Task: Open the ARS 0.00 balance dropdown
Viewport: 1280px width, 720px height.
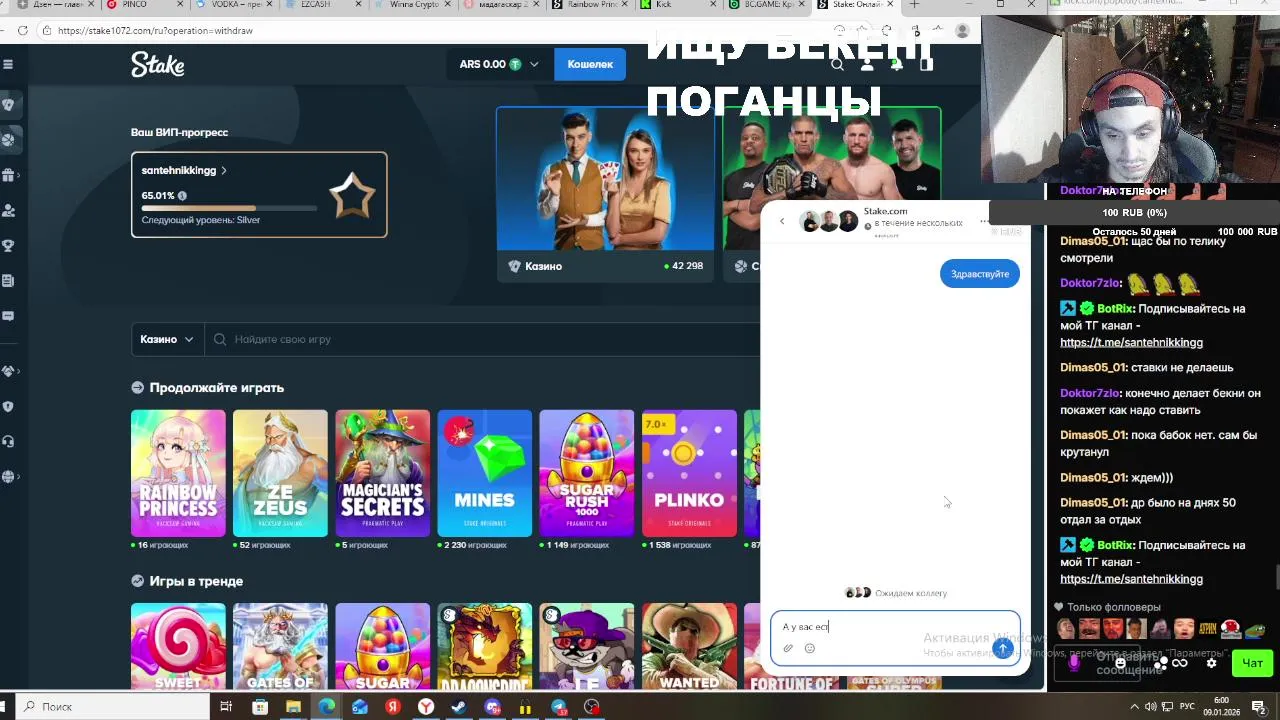Action: click(x=498, y=64)
